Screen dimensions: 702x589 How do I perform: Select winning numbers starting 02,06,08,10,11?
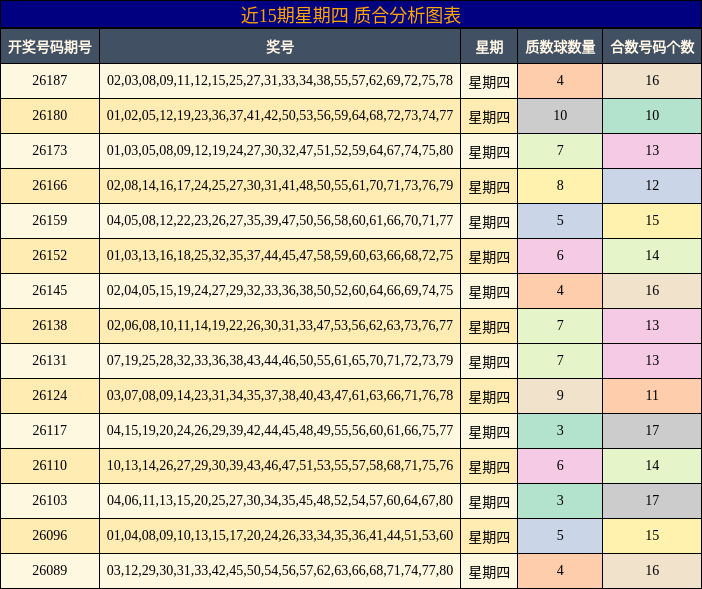click(x=280, y=325)
